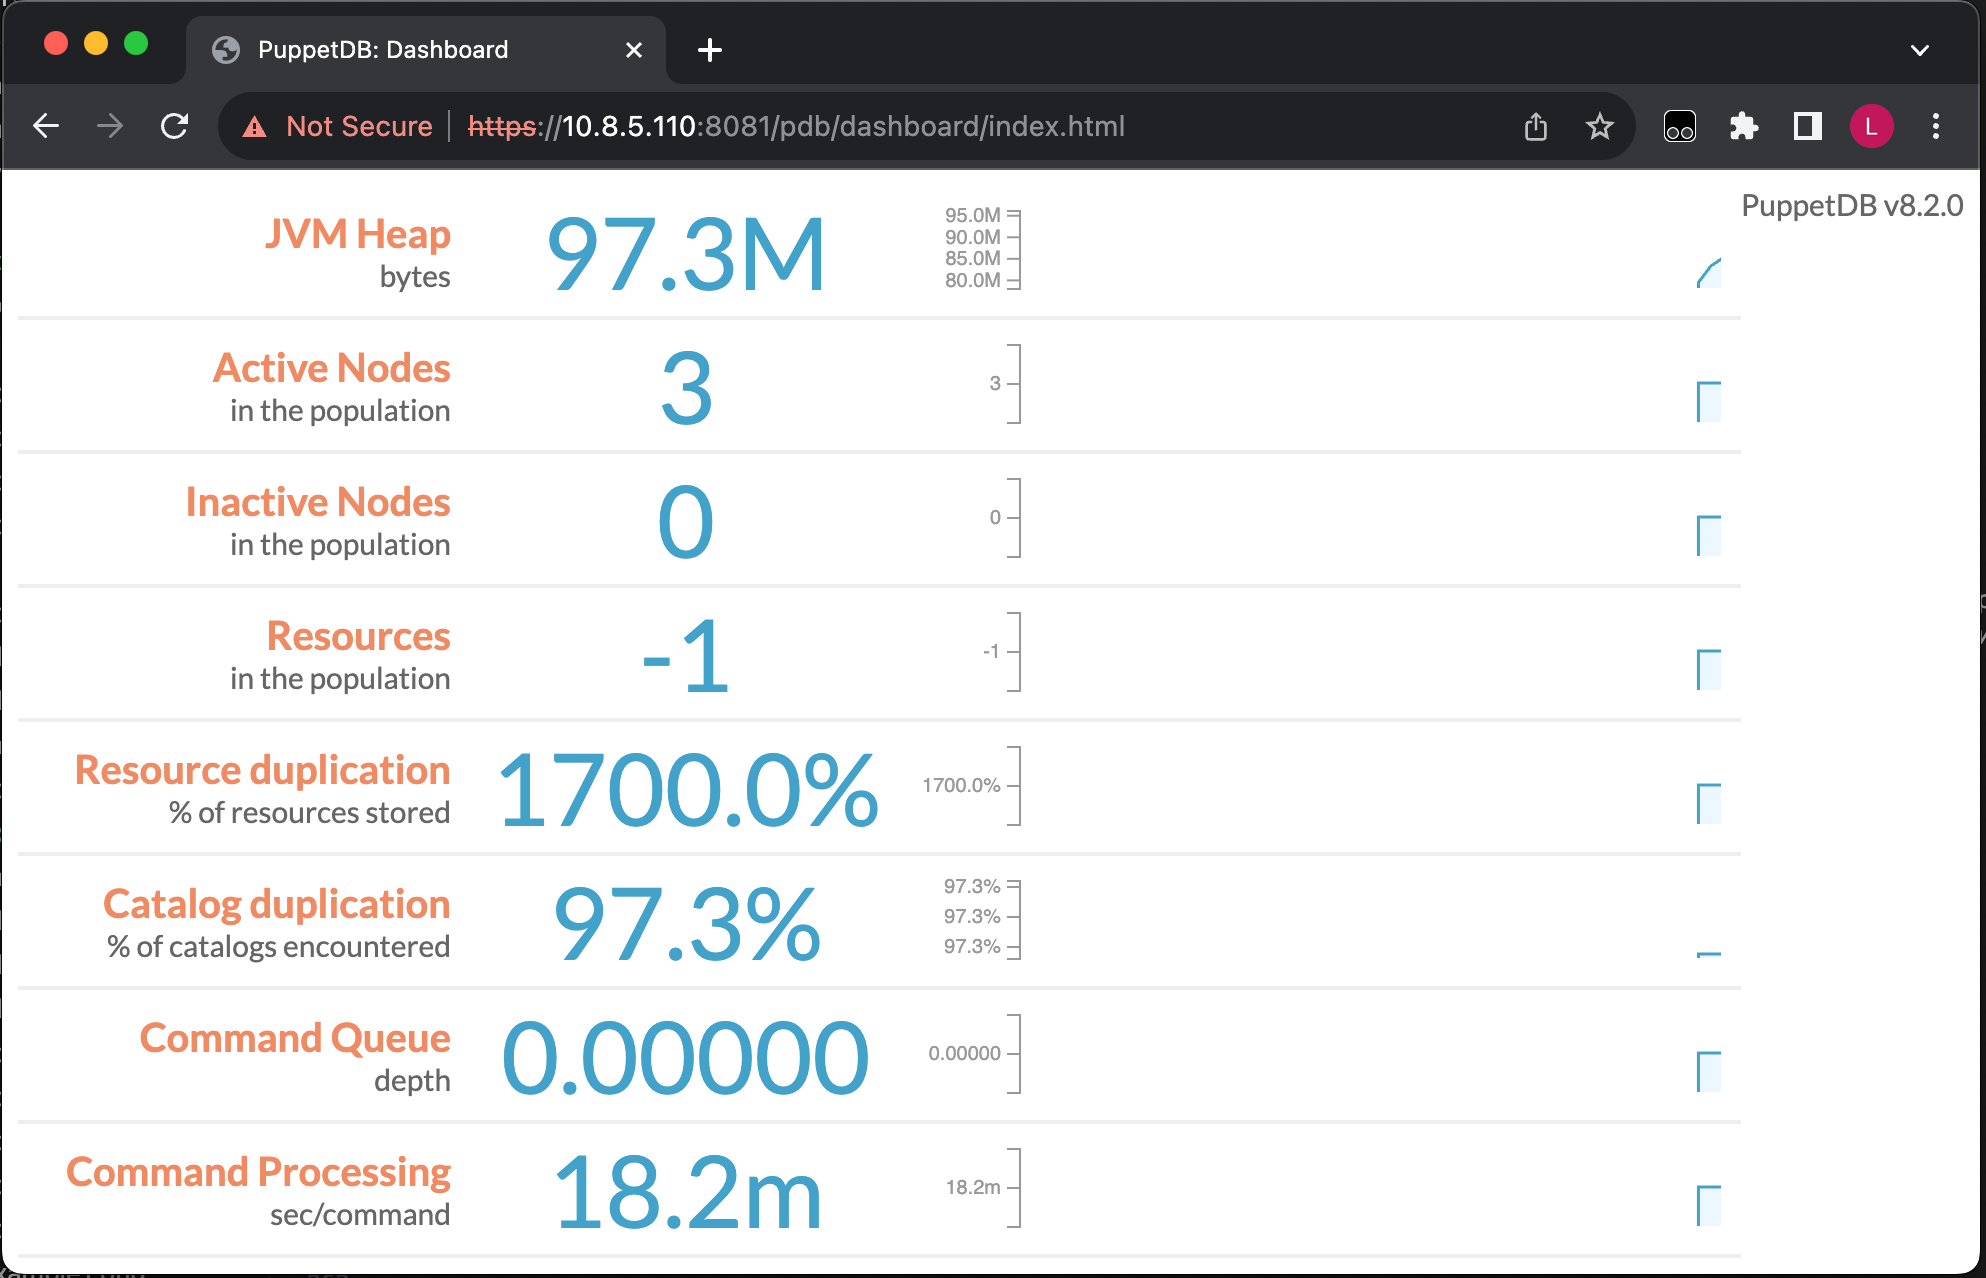1986x1278 pixels.
Task: Click the extension icon with glasses
Action: (x=1680, y=127)
